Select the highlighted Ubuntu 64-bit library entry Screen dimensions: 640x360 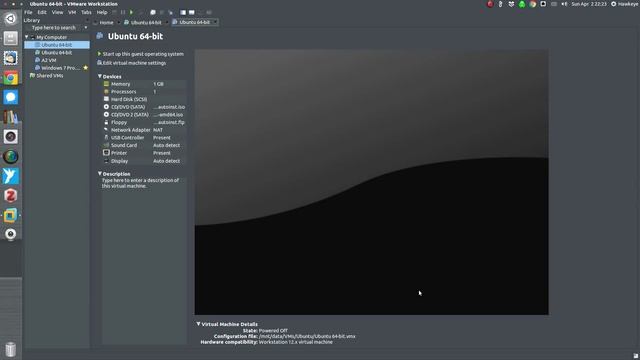[57, 45]
